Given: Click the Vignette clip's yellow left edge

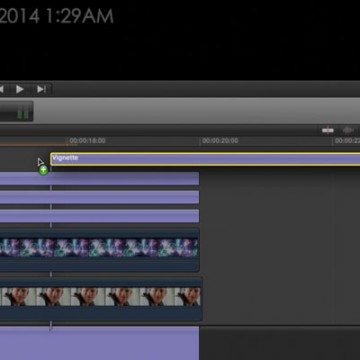Looking at the screenshot, I should pos(51,159).
